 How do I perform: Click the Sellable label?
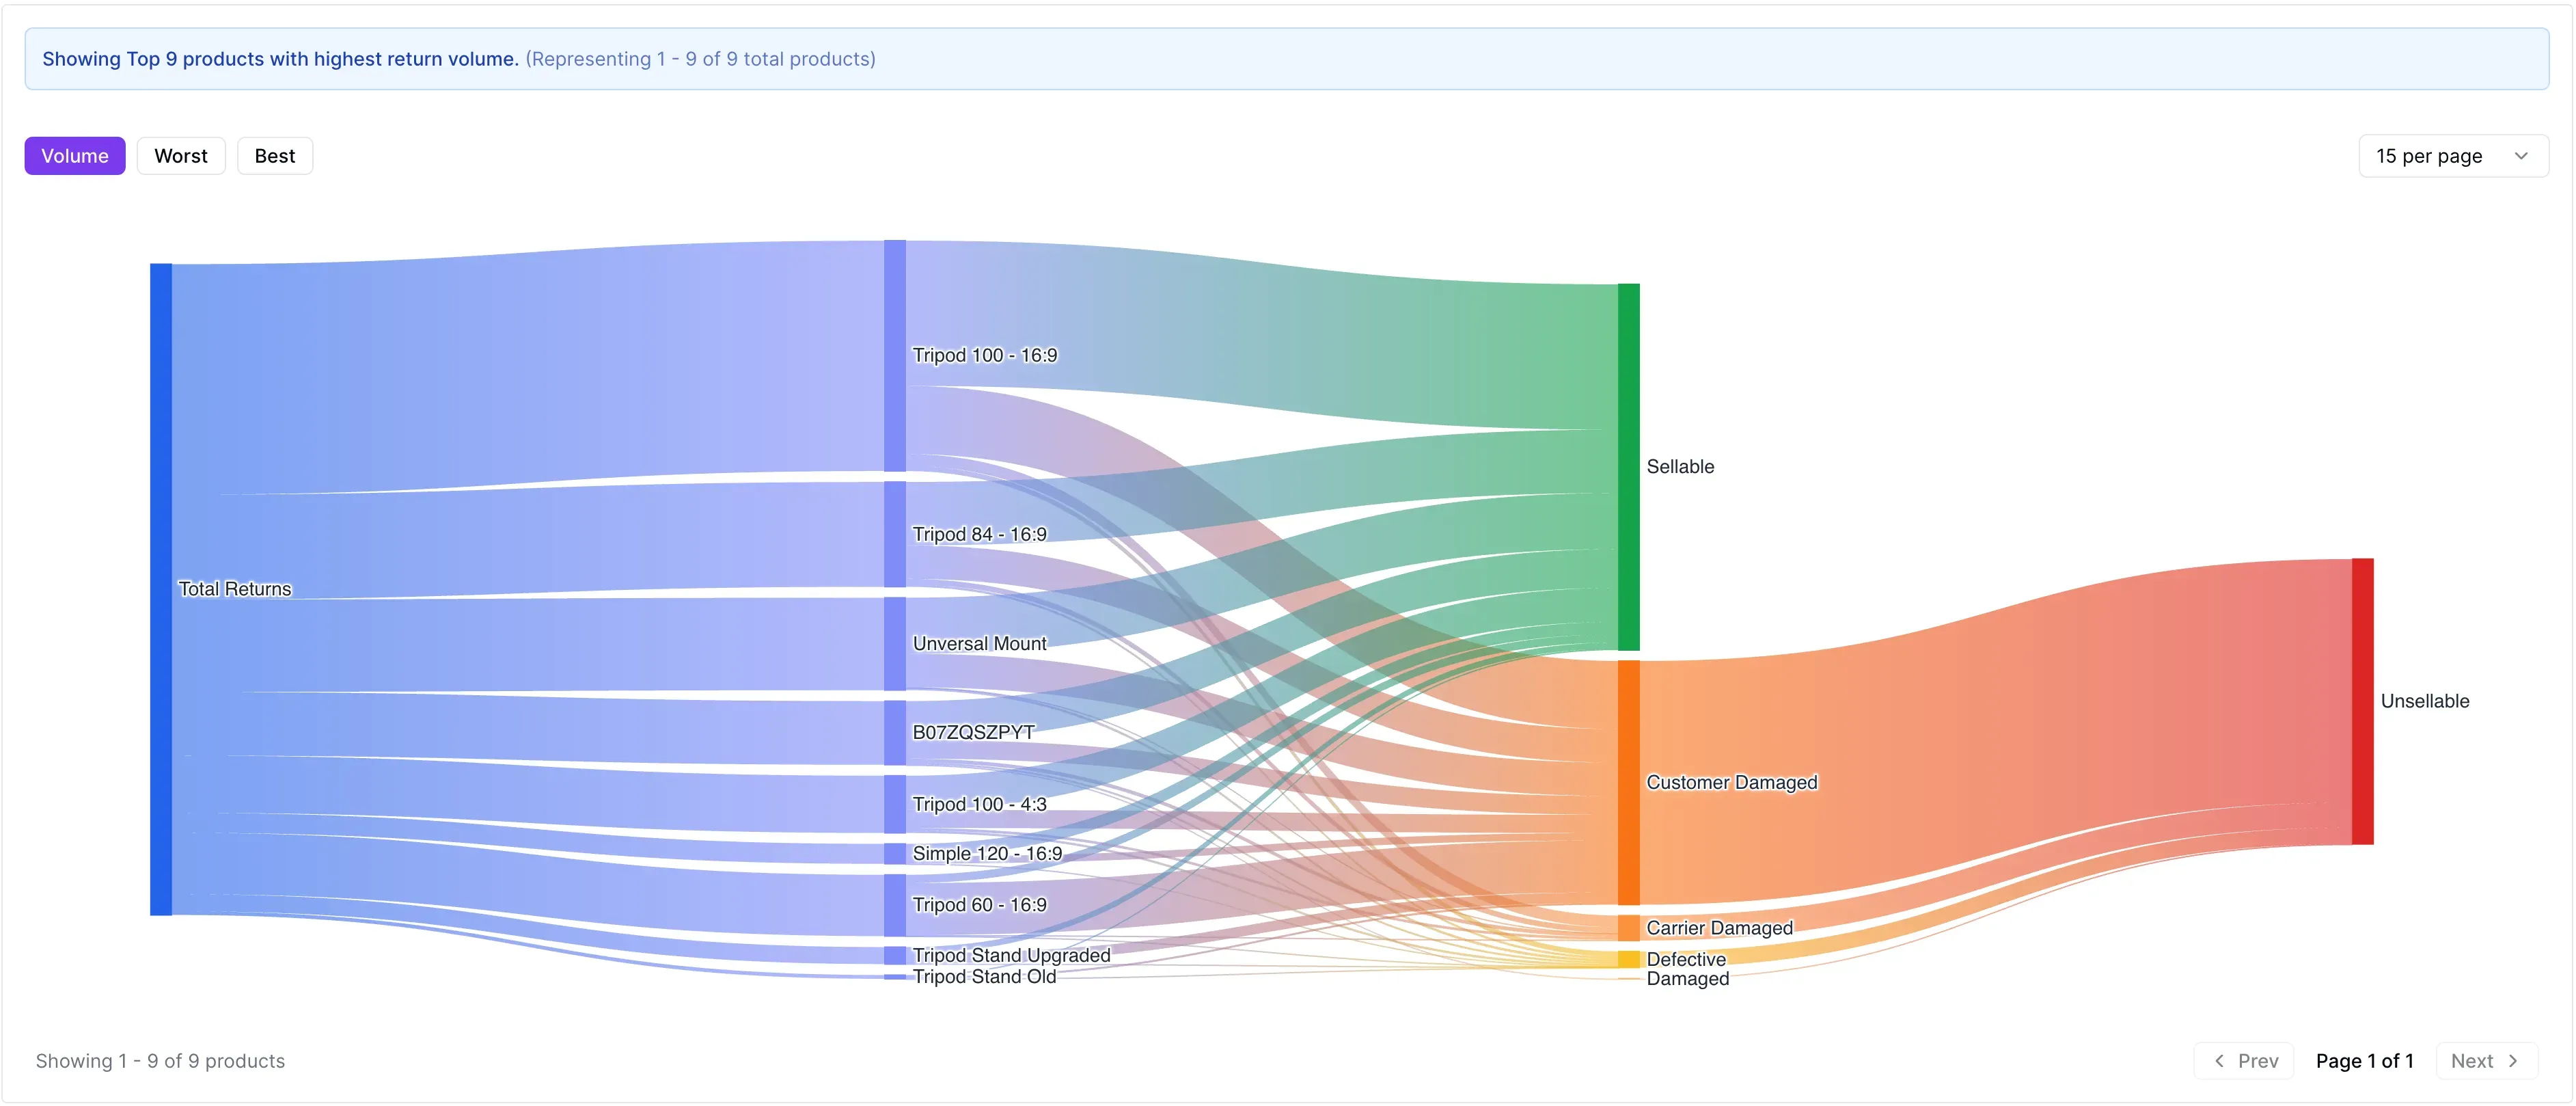(x=1680, y=467)
